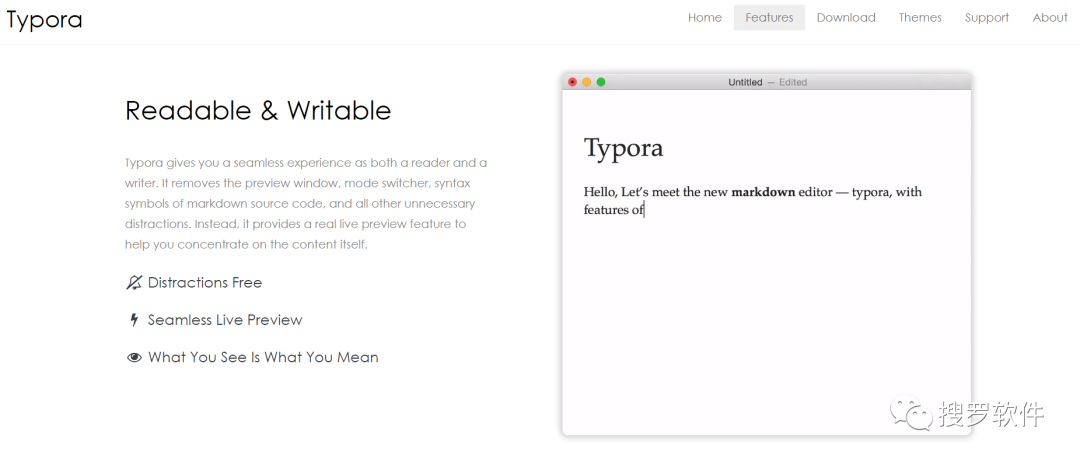
Task: Click the eye icon beside What You See
Action: [x=134, y=357]
